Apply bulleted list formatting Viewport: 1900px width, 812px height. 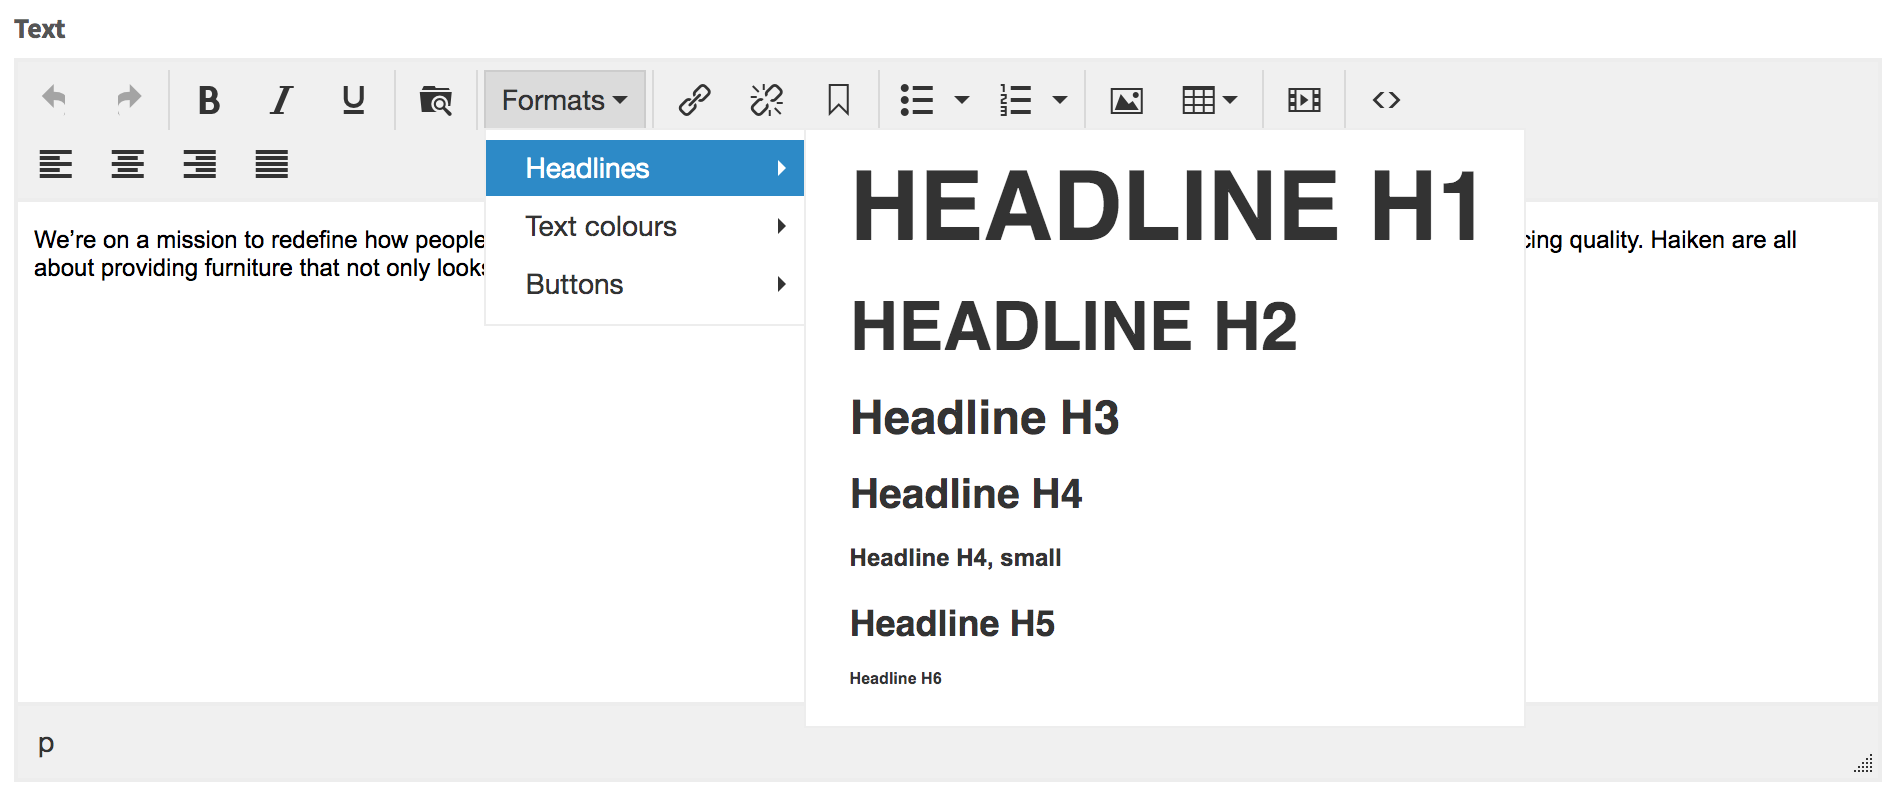916,100
